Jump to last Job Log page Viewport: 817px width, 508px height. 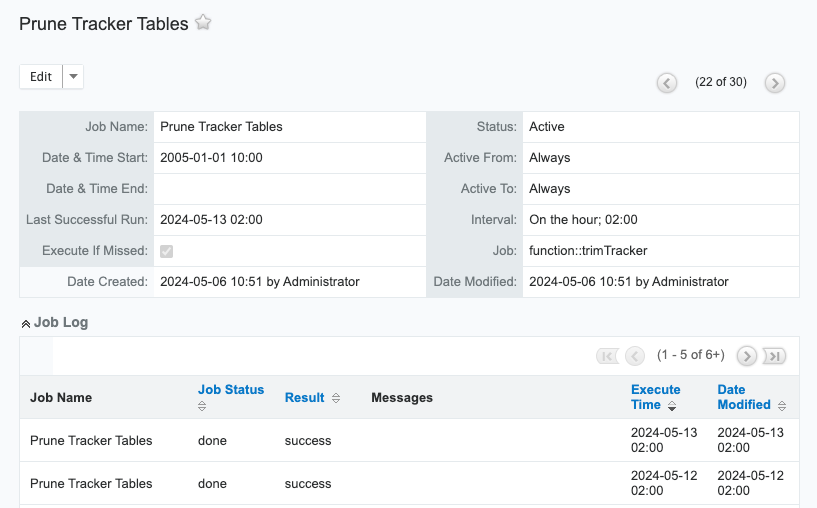pos(774,356)
